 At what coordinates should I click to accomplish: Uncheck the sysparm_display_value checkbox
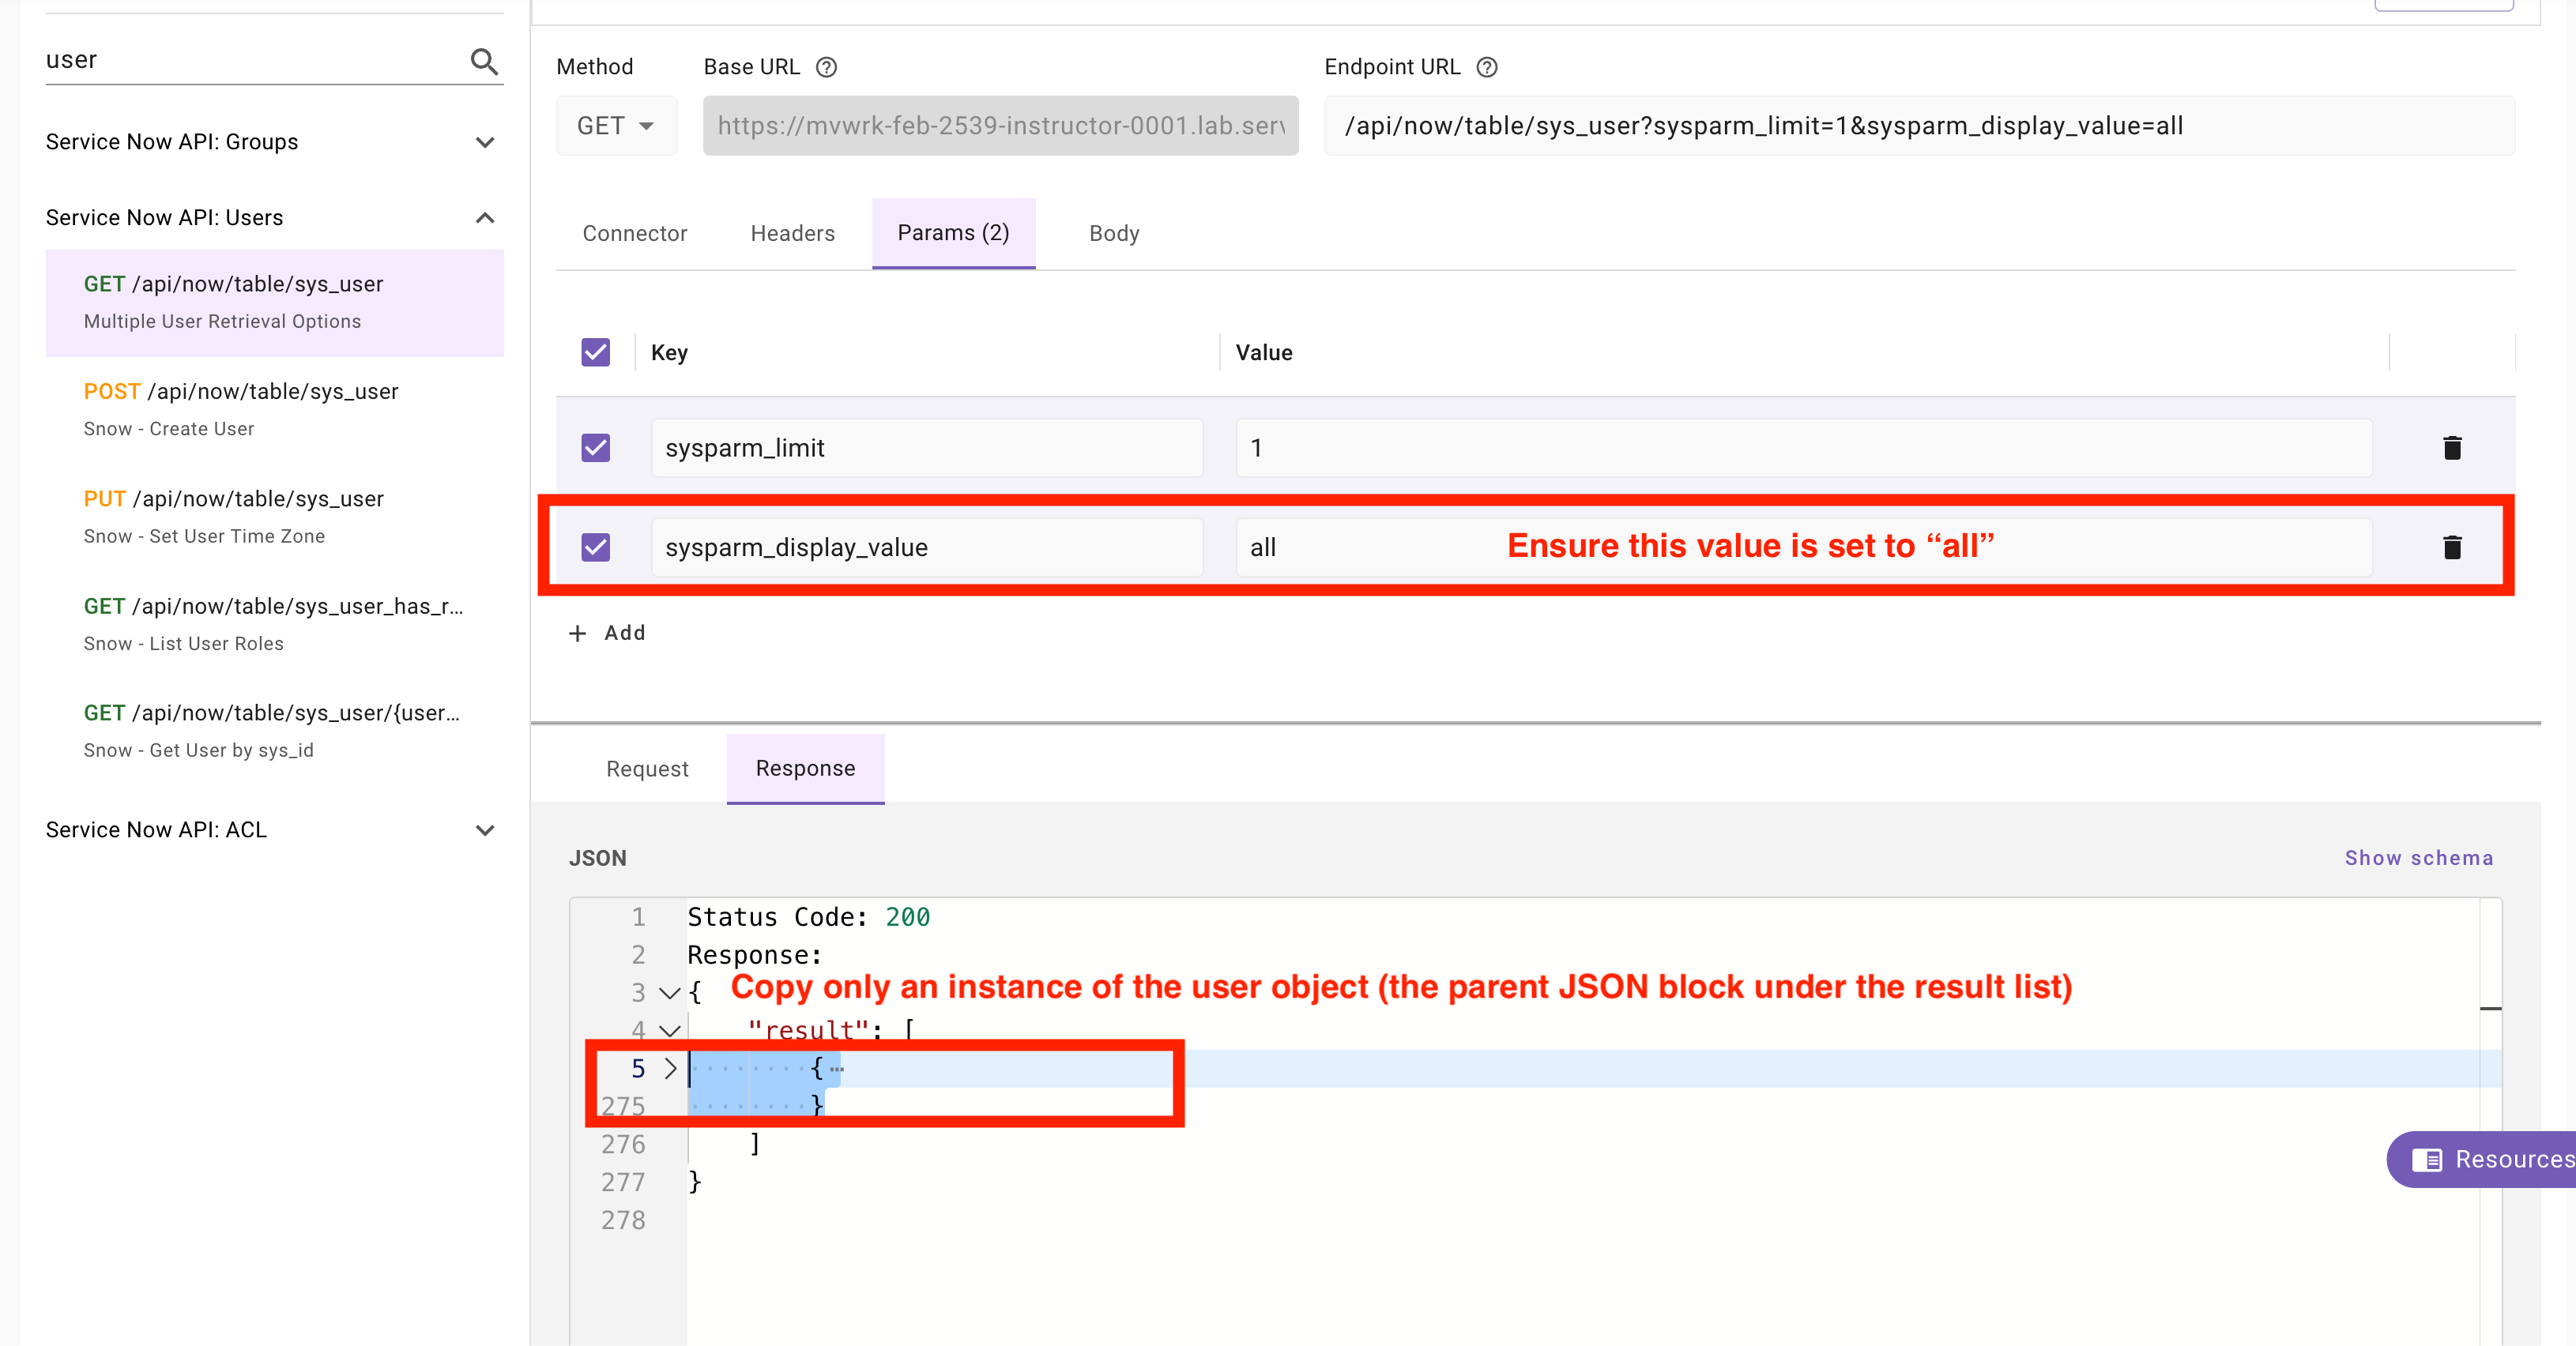pos(596,547)
